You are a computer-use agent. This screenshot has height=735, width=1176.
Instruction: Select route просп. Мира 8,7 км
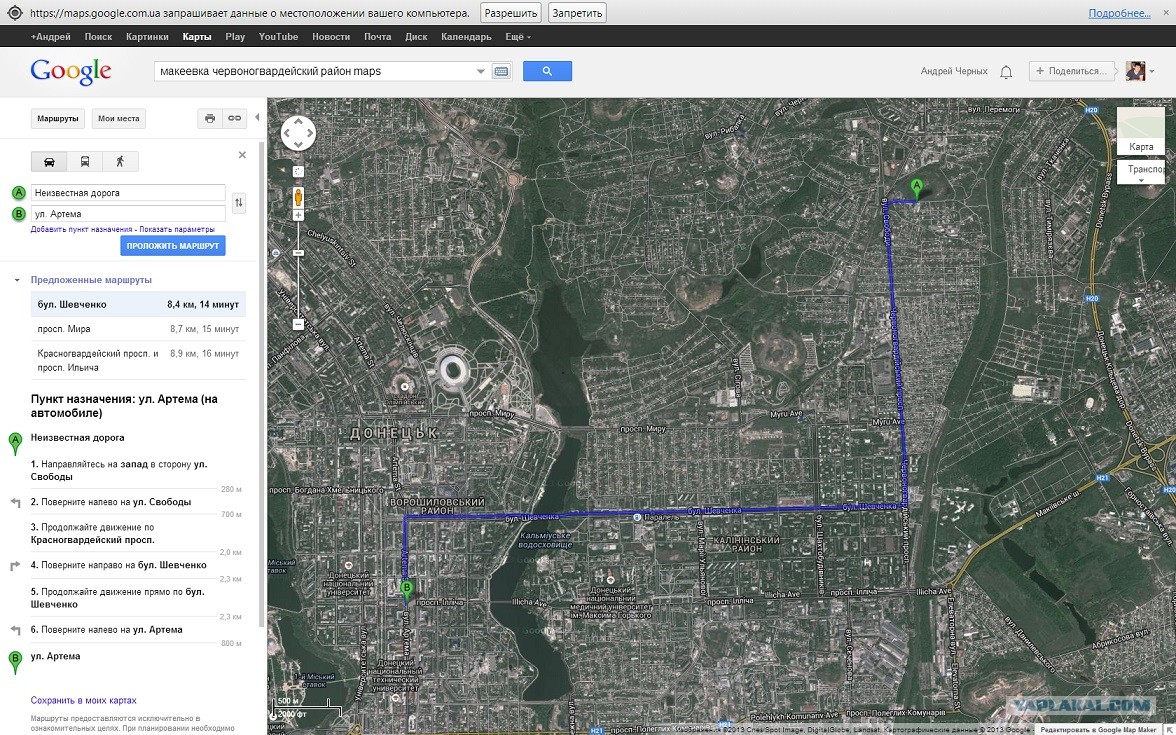point(138,329)
